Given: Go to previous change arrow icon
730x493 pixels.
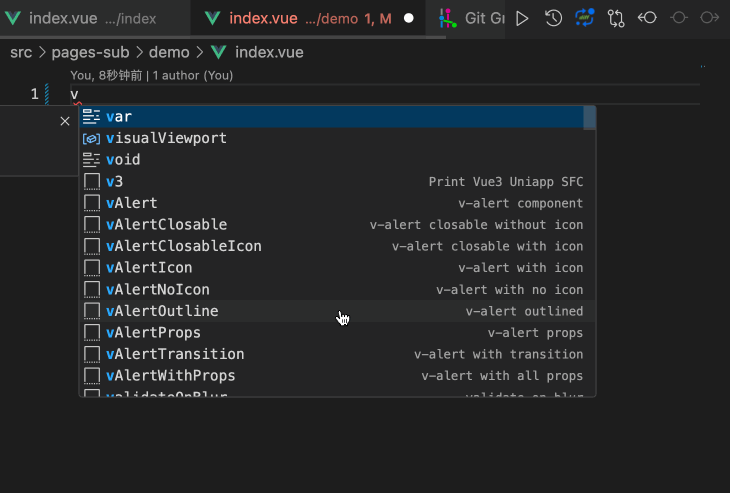Looking at the screenshot, I should [647, 18].
